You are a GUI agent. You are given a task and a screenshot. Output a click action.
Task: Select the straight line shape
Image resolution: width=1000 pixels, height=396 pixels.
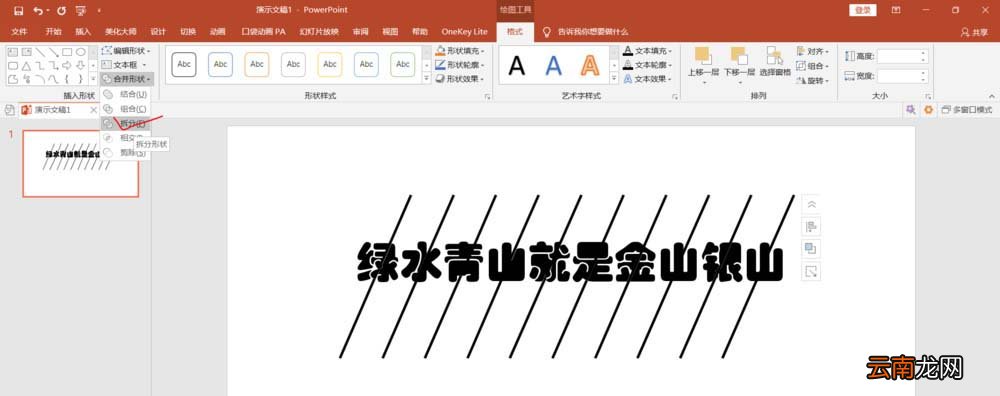tap(40, 52)
